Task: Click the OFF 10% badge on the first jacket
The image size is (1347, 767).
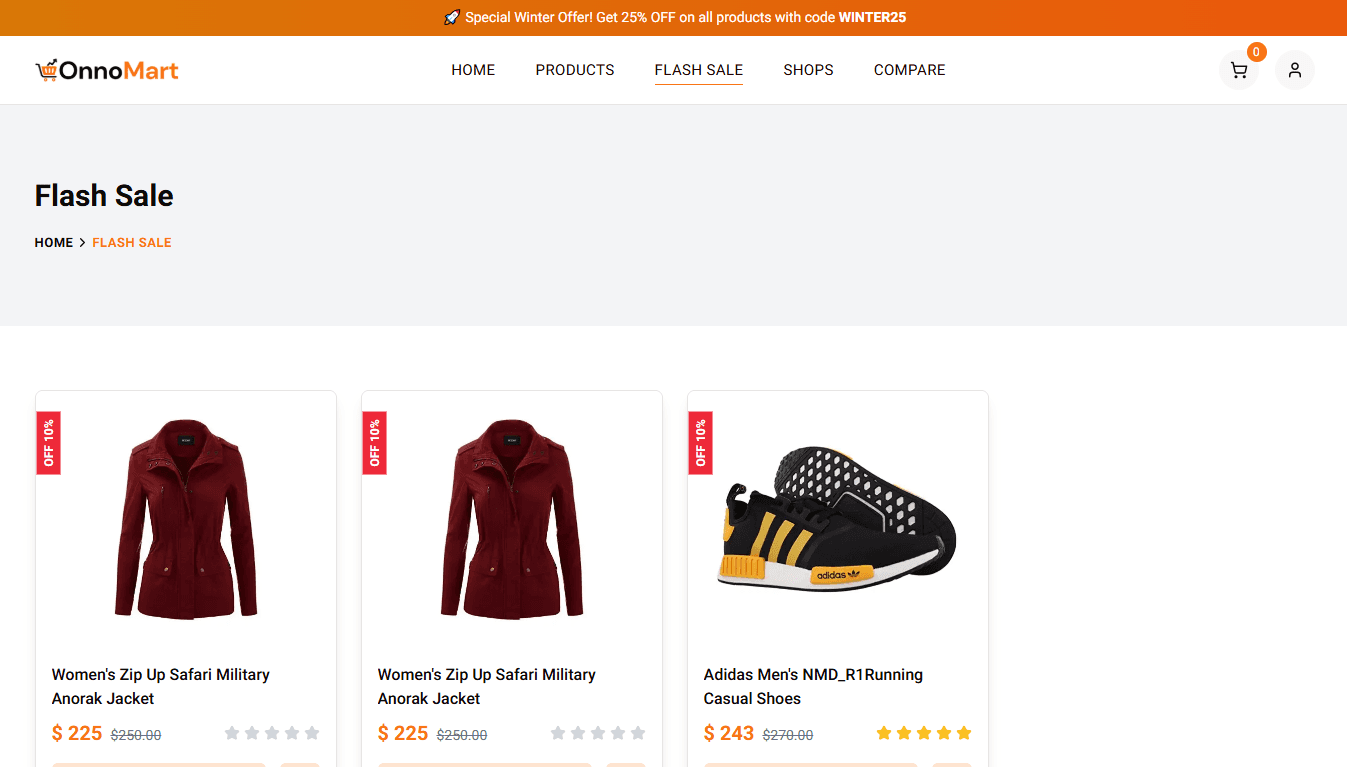Action: click(x=48, y=442)
